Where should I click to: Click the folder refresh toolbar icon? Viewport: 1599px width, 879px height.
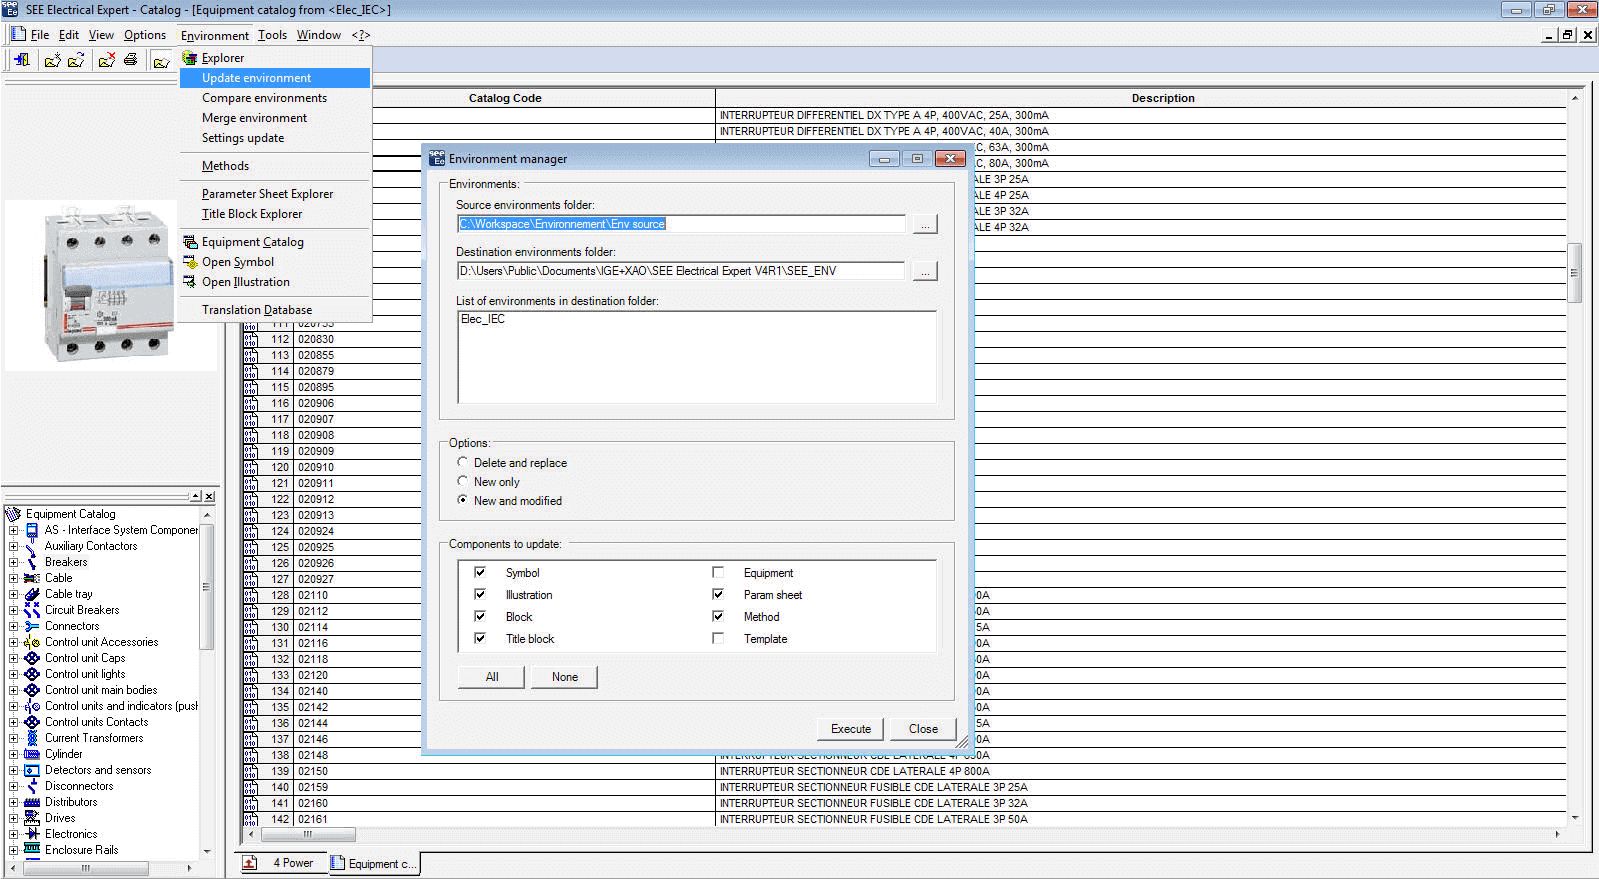(76, 60)
